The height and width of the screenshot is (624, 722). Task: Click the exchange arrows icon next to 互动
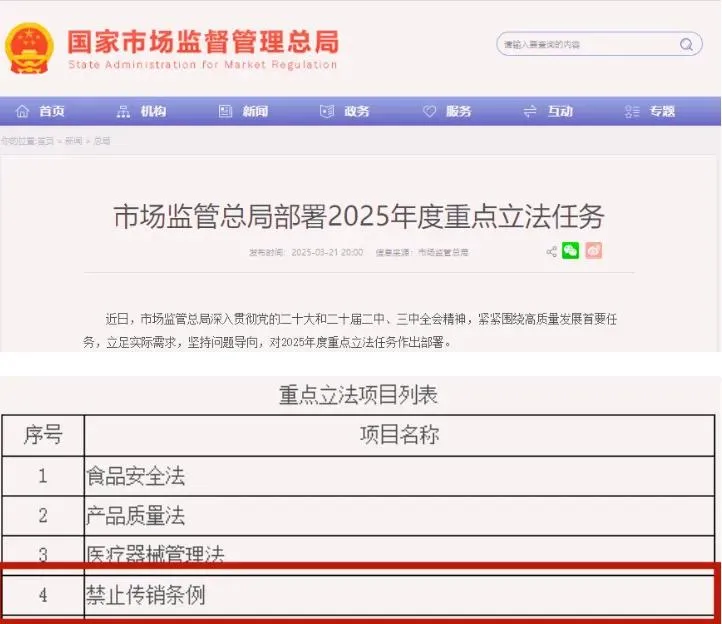click(x=530, y=111)
